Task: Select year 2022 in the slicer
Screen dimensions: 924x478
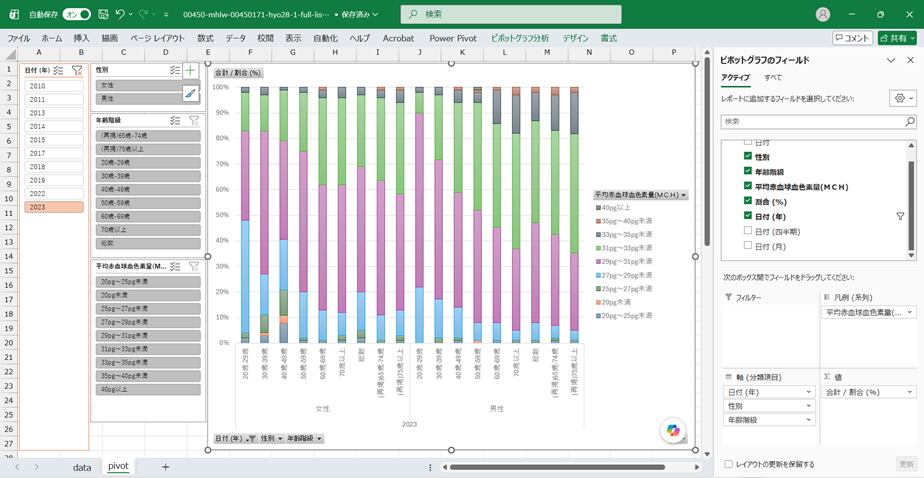Action: [54, 193]
